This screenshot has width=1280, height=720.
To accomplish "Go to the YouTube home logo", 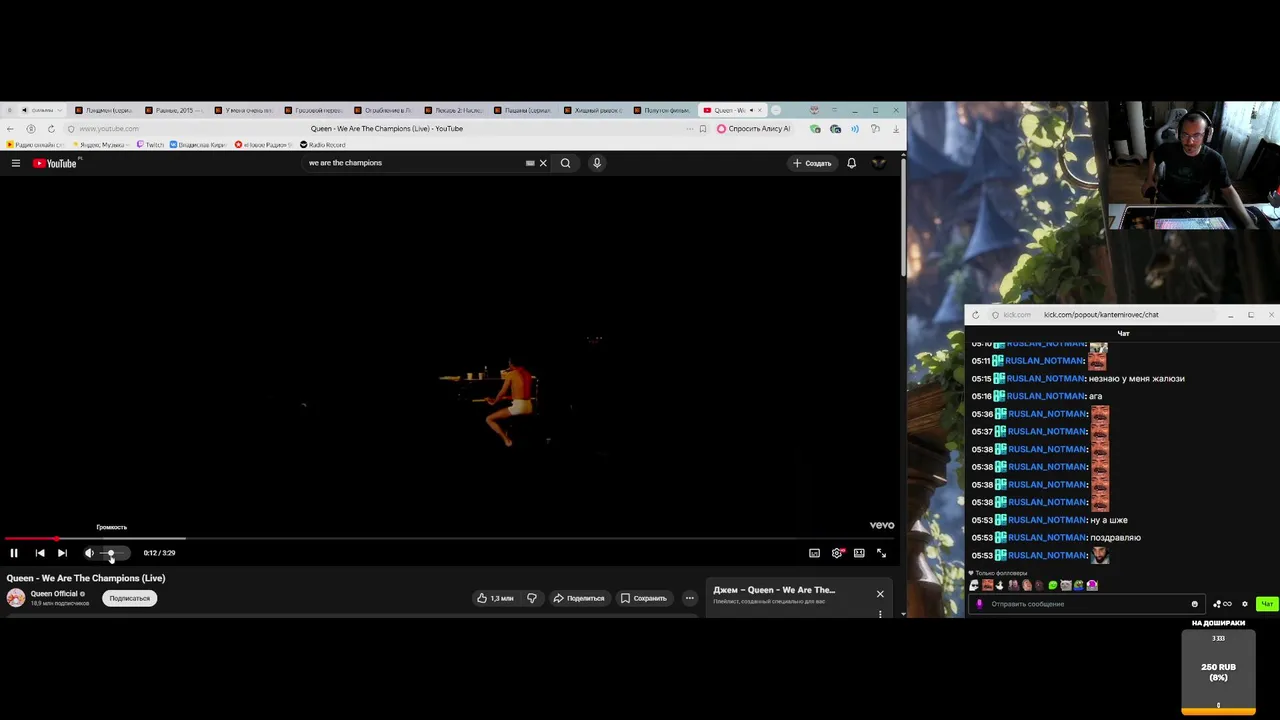I will (x=55, y=163).
